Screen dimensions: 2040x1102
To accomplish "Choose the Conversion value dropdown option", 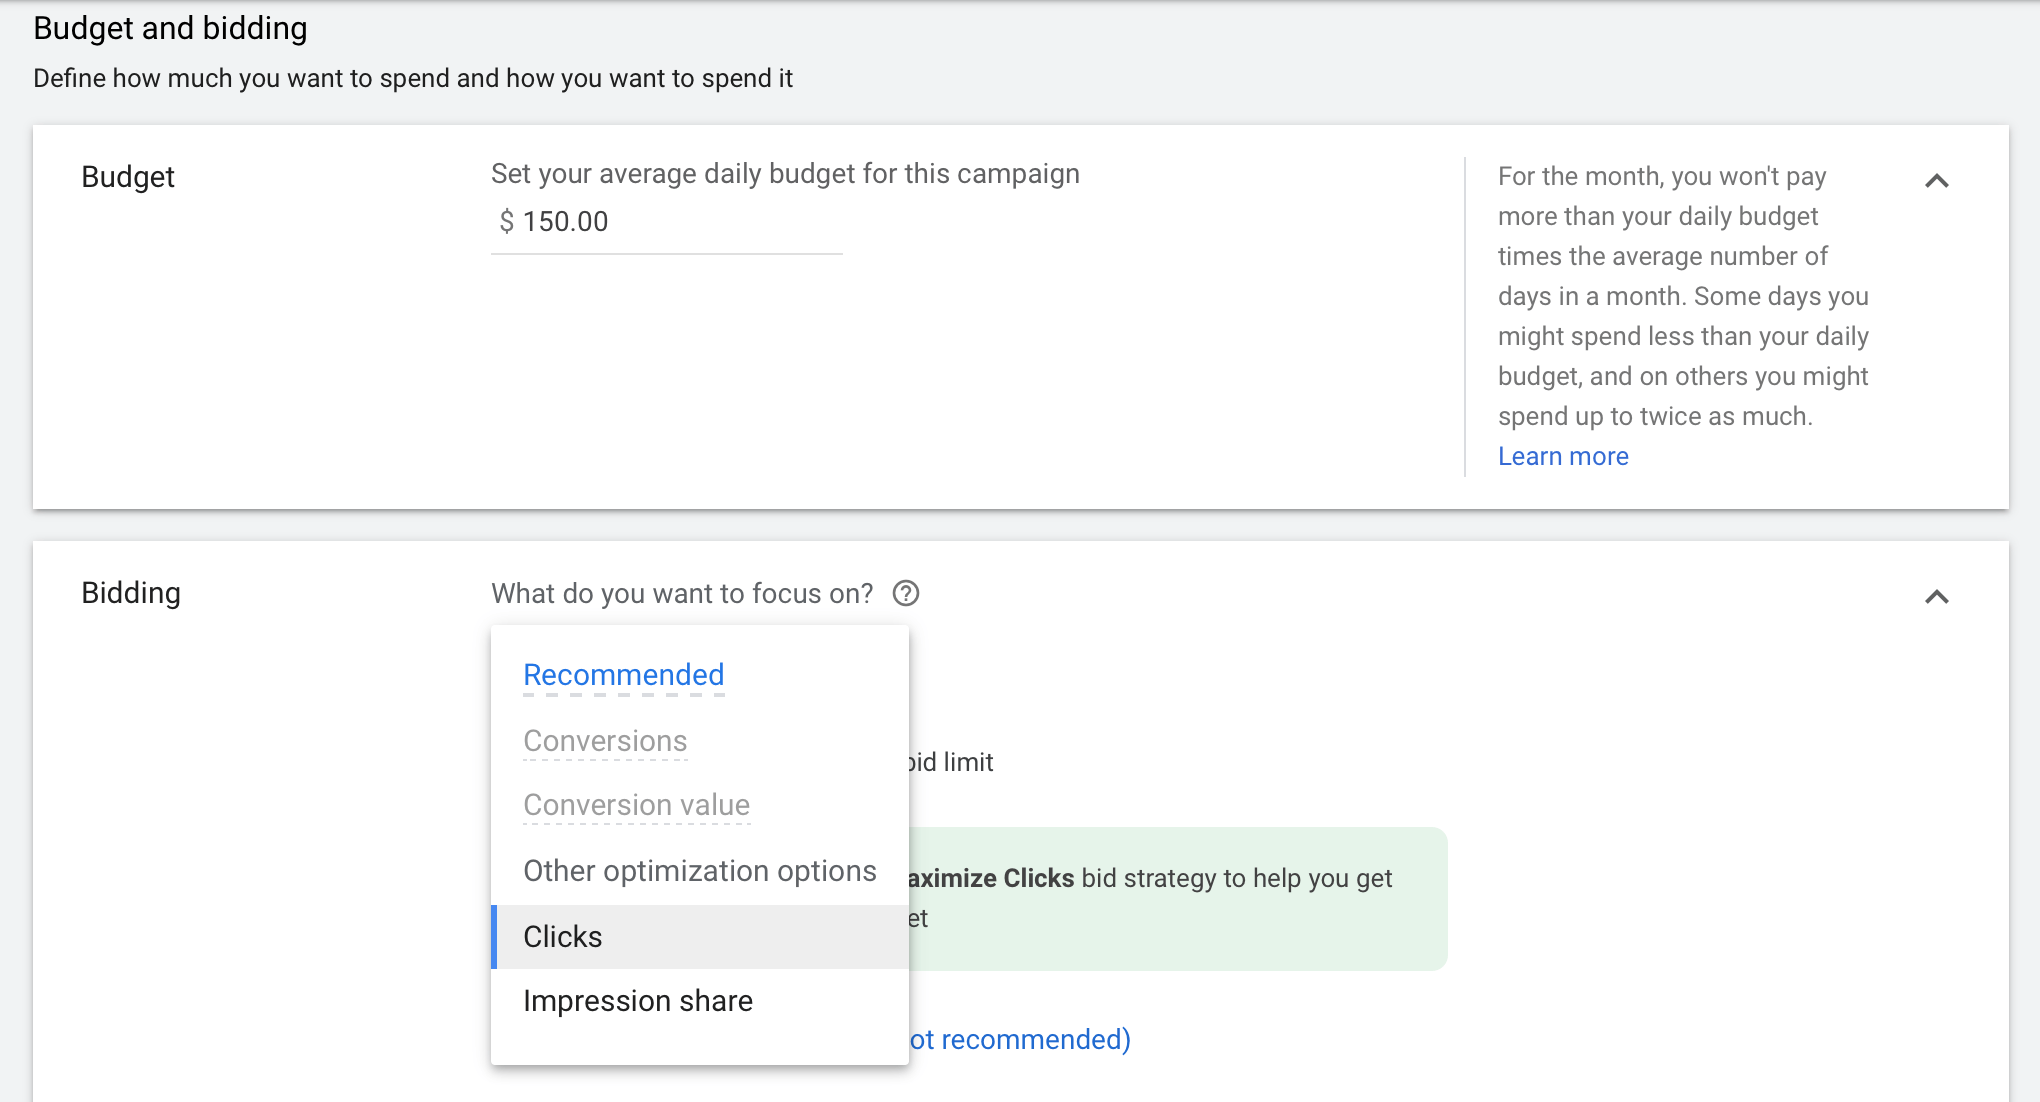I will pos(636,805).
